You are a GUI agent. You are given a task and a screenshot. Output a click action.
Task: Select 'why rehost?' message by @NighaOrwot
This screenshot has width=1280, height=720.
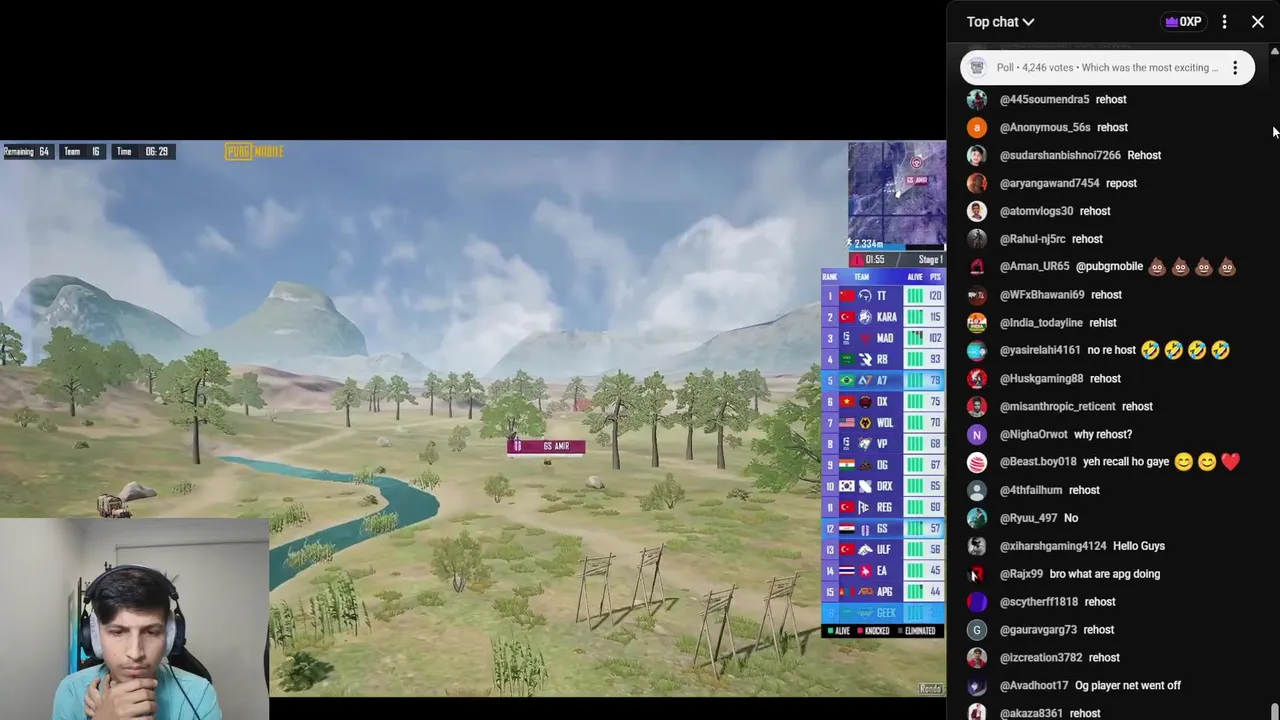[1103, 434]
